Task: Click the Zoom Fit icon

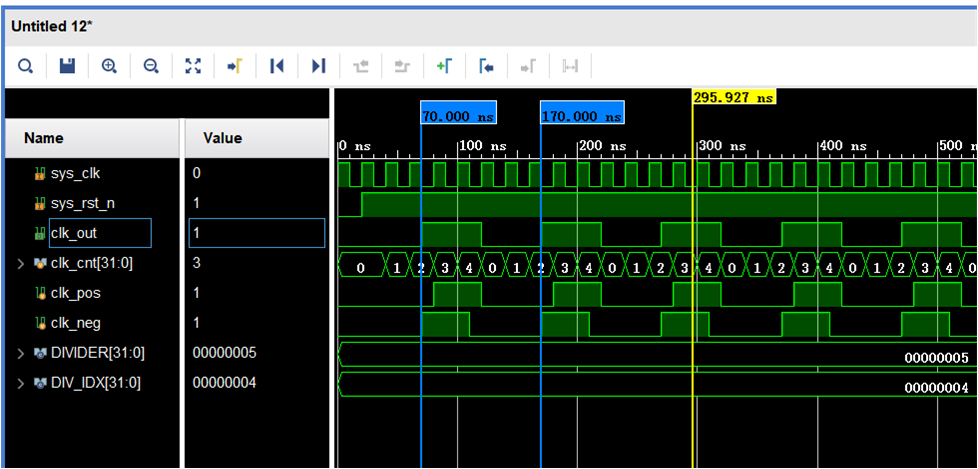Action: click(x=193, y=66)
